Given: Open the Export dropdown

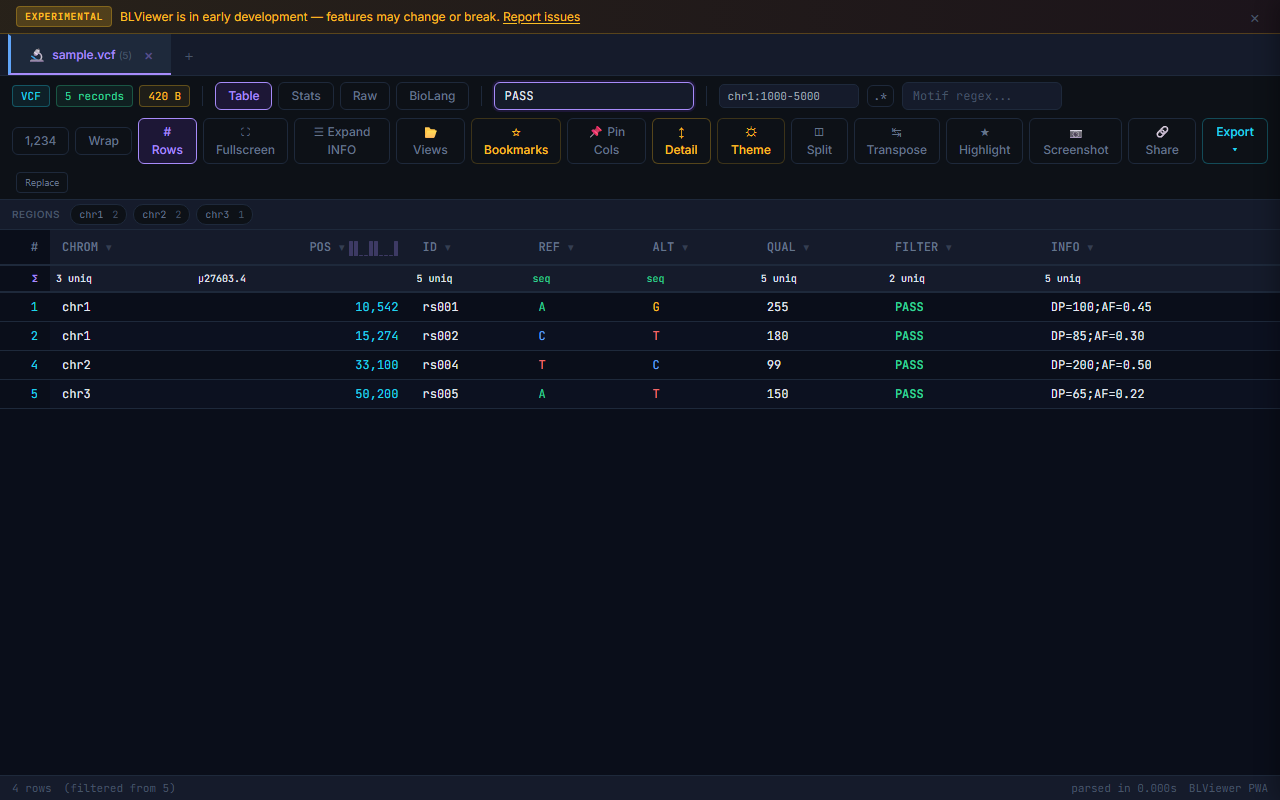Looking at the screenshot, I should 1234,141.
